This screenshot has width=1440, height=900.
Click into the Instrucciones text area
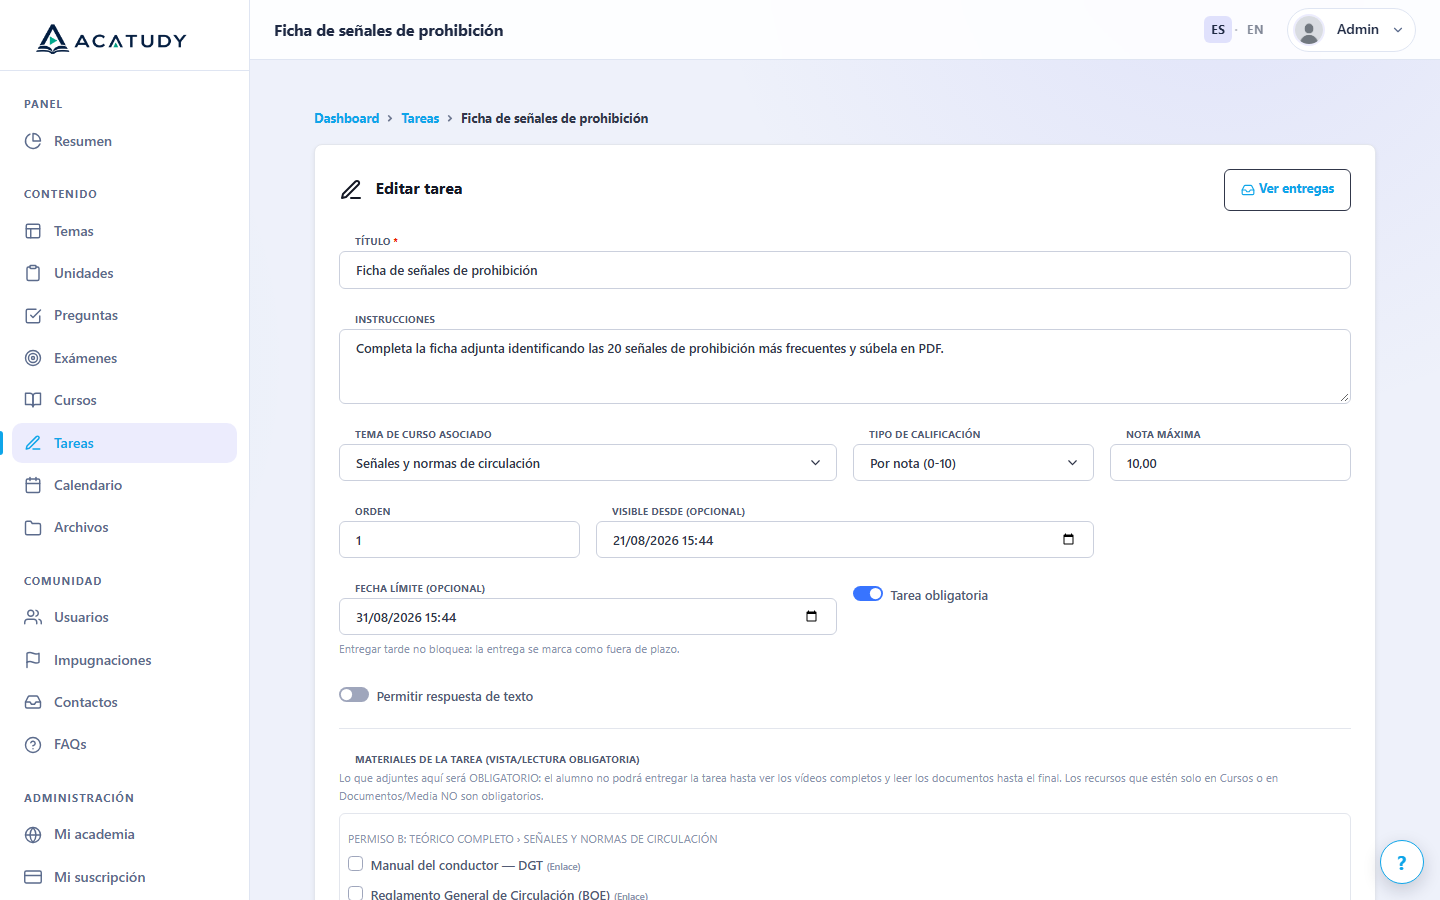tap(845, 366)
